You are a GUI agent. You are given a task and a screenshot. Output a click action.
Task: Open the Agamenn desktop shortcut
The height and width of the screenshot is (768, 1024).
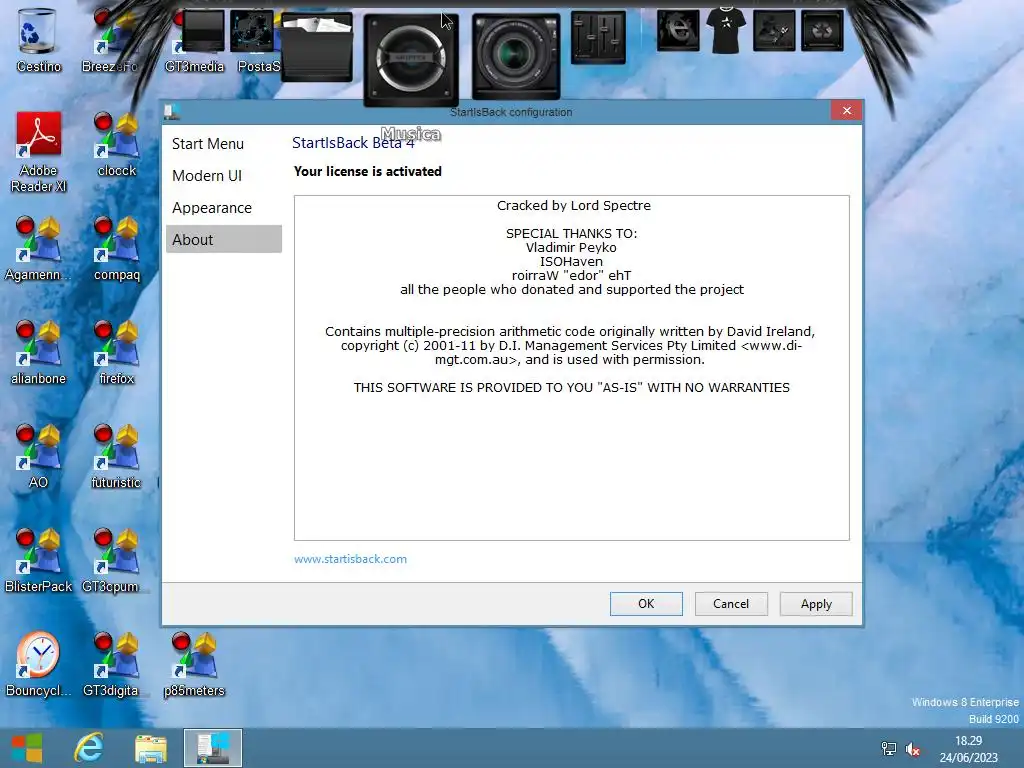click(38, 248)
